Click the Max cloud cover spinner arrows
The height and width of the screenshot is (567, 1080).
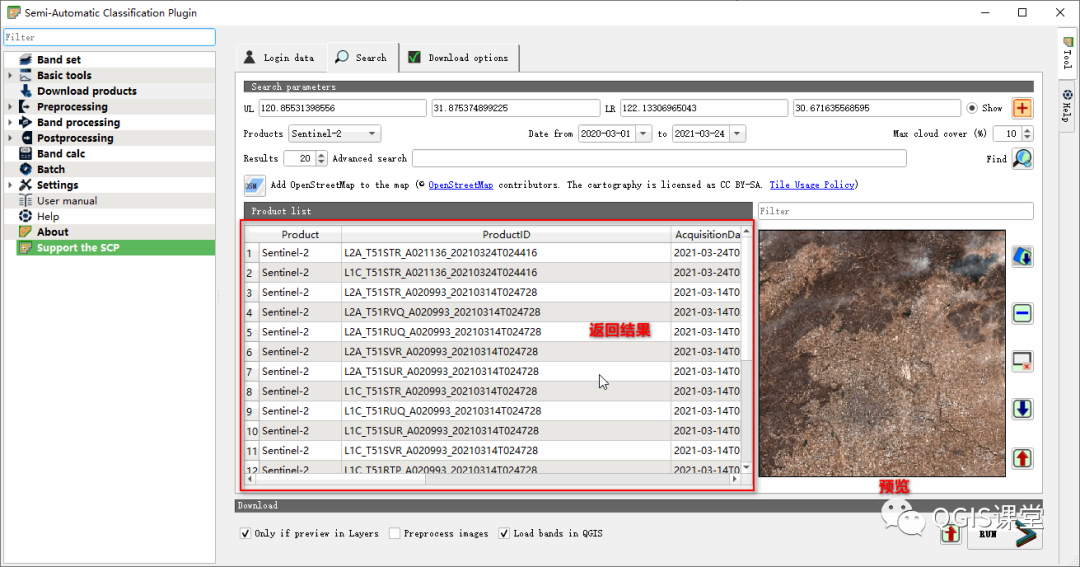tap(1027, 134)
